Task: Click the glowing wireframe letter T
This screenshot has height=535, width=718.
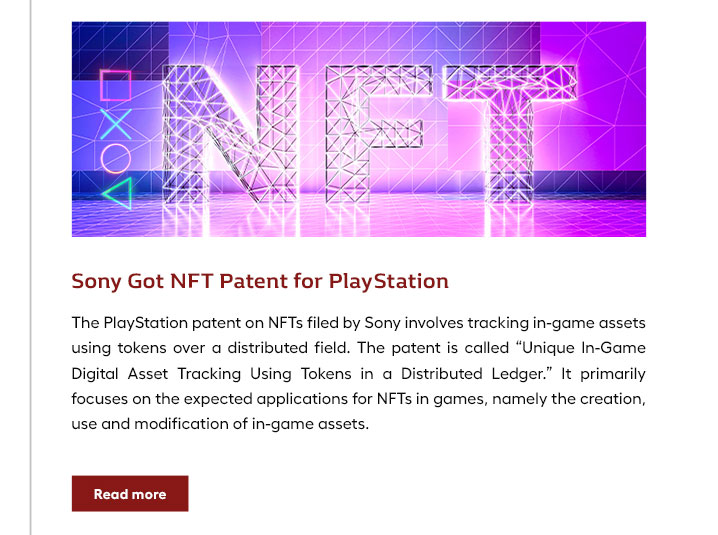Action: [510, 135]
